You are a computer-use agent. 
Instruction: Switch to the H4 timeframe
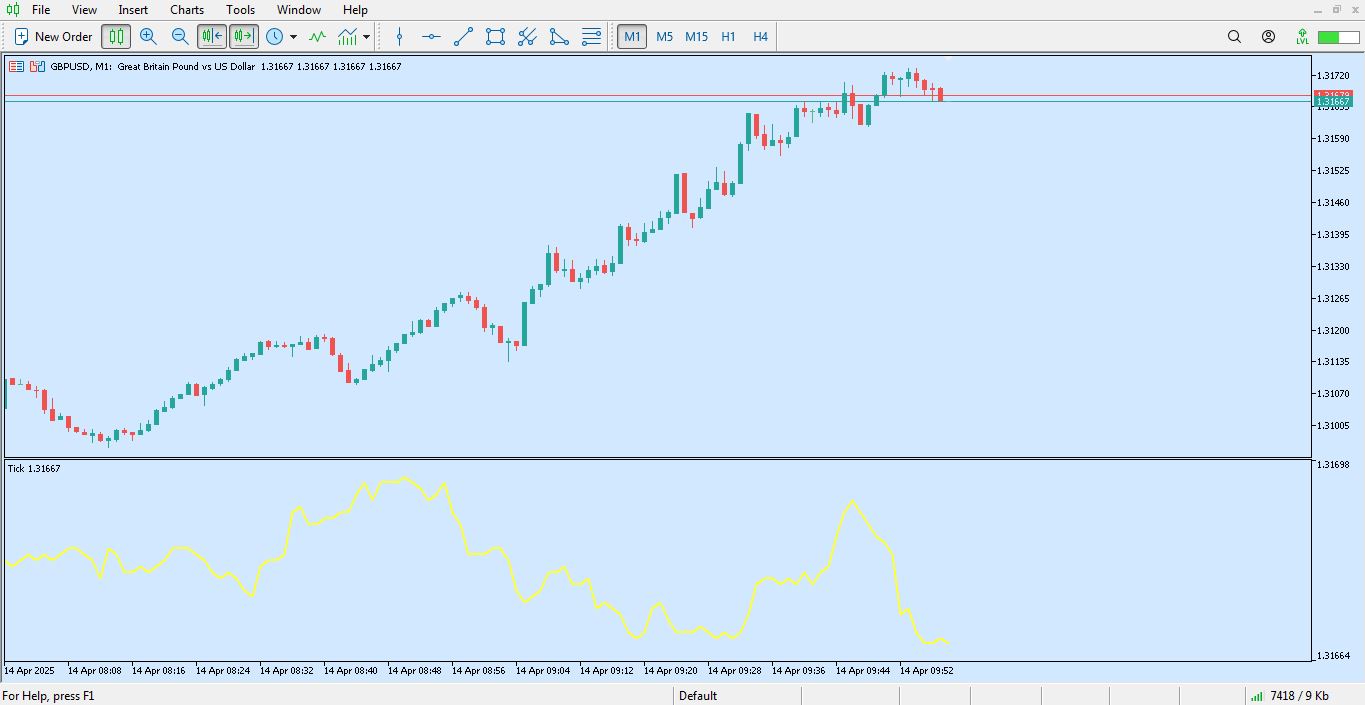pos(760,37)
